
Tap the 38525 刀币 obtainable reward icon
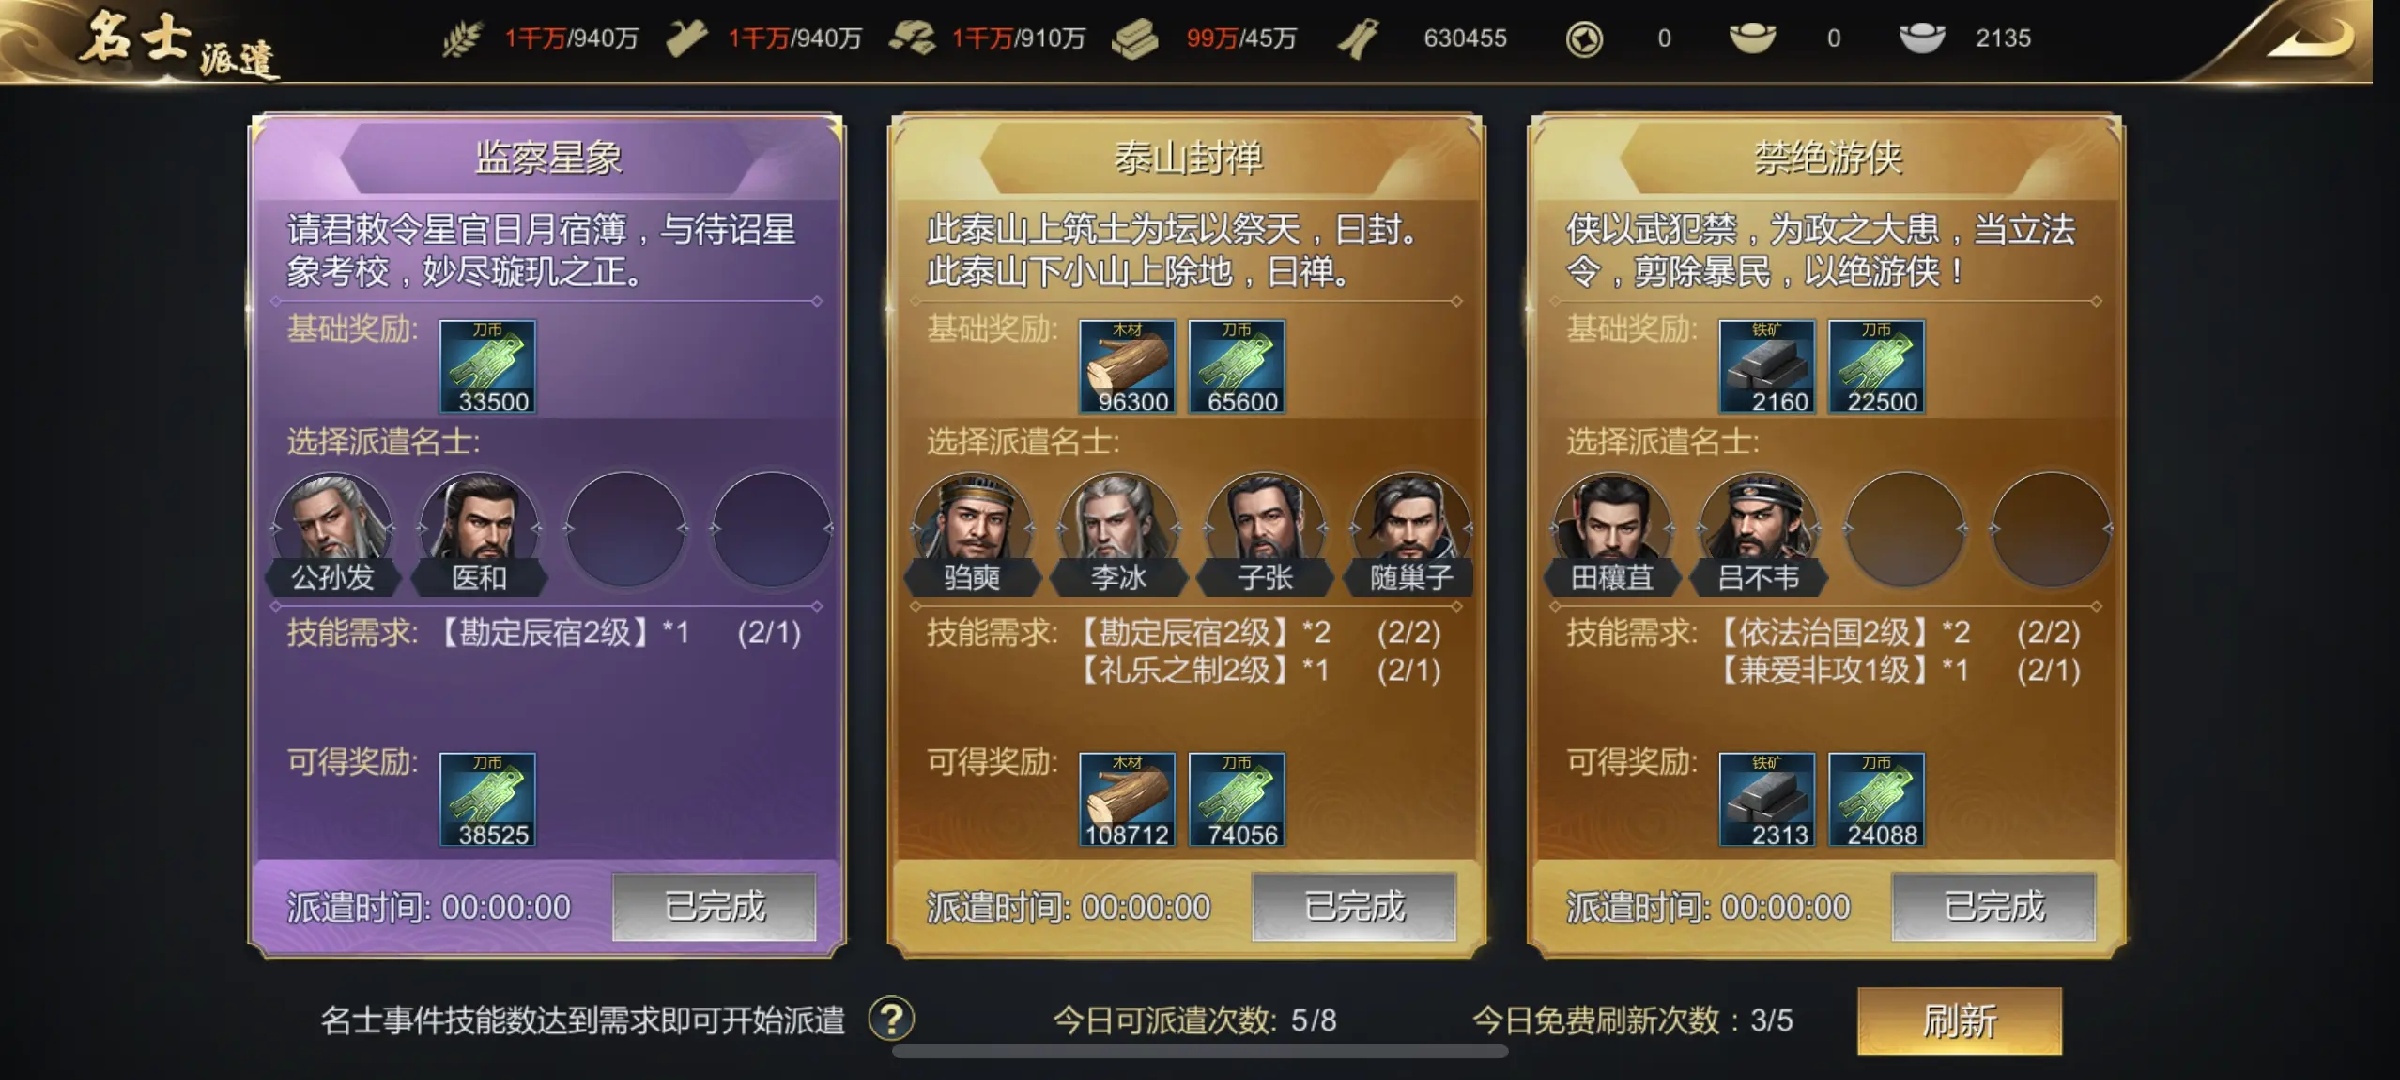[x=487, y=800]
